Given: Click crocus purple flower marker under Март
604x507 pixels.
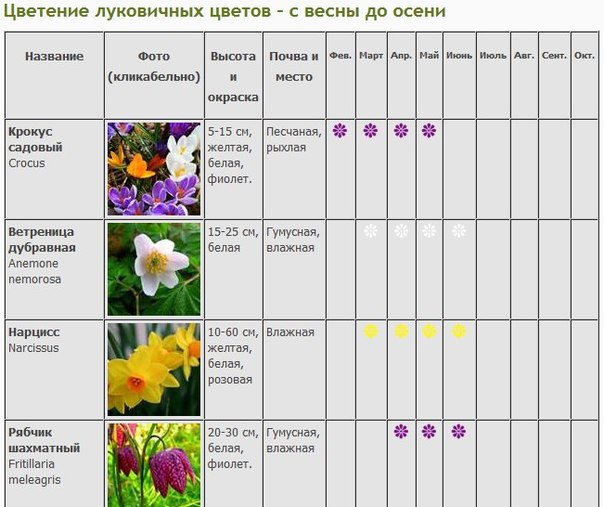Looking at the screenshot, I should [x=371, y=131].
